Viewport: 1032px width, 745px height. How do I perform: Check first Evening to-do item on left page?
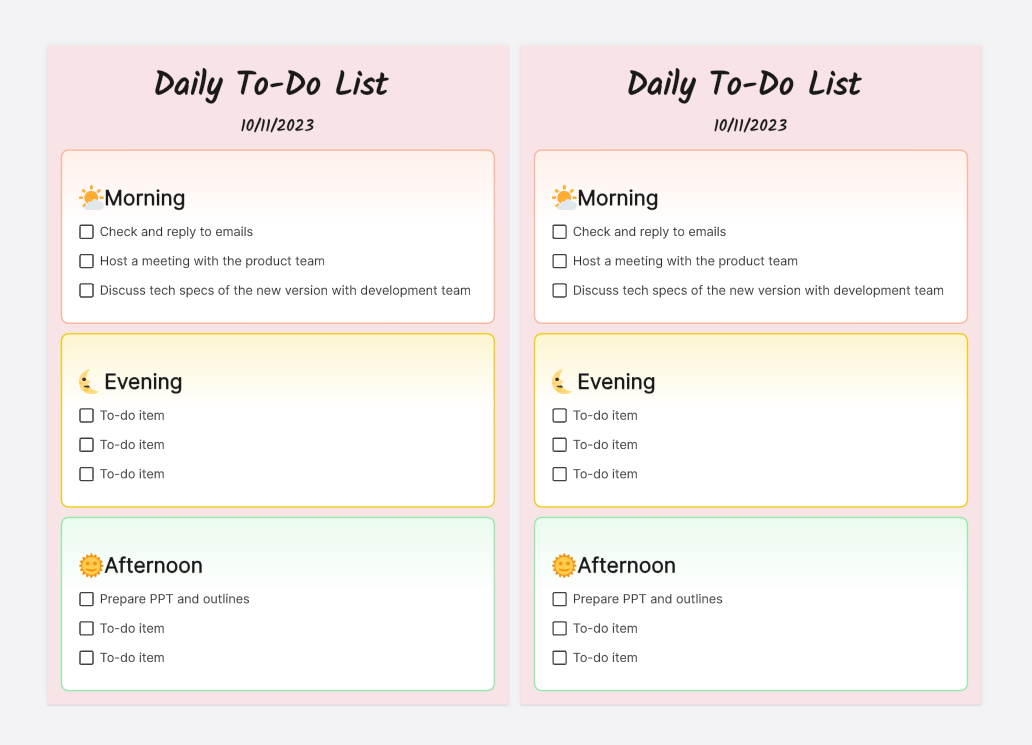87,416
